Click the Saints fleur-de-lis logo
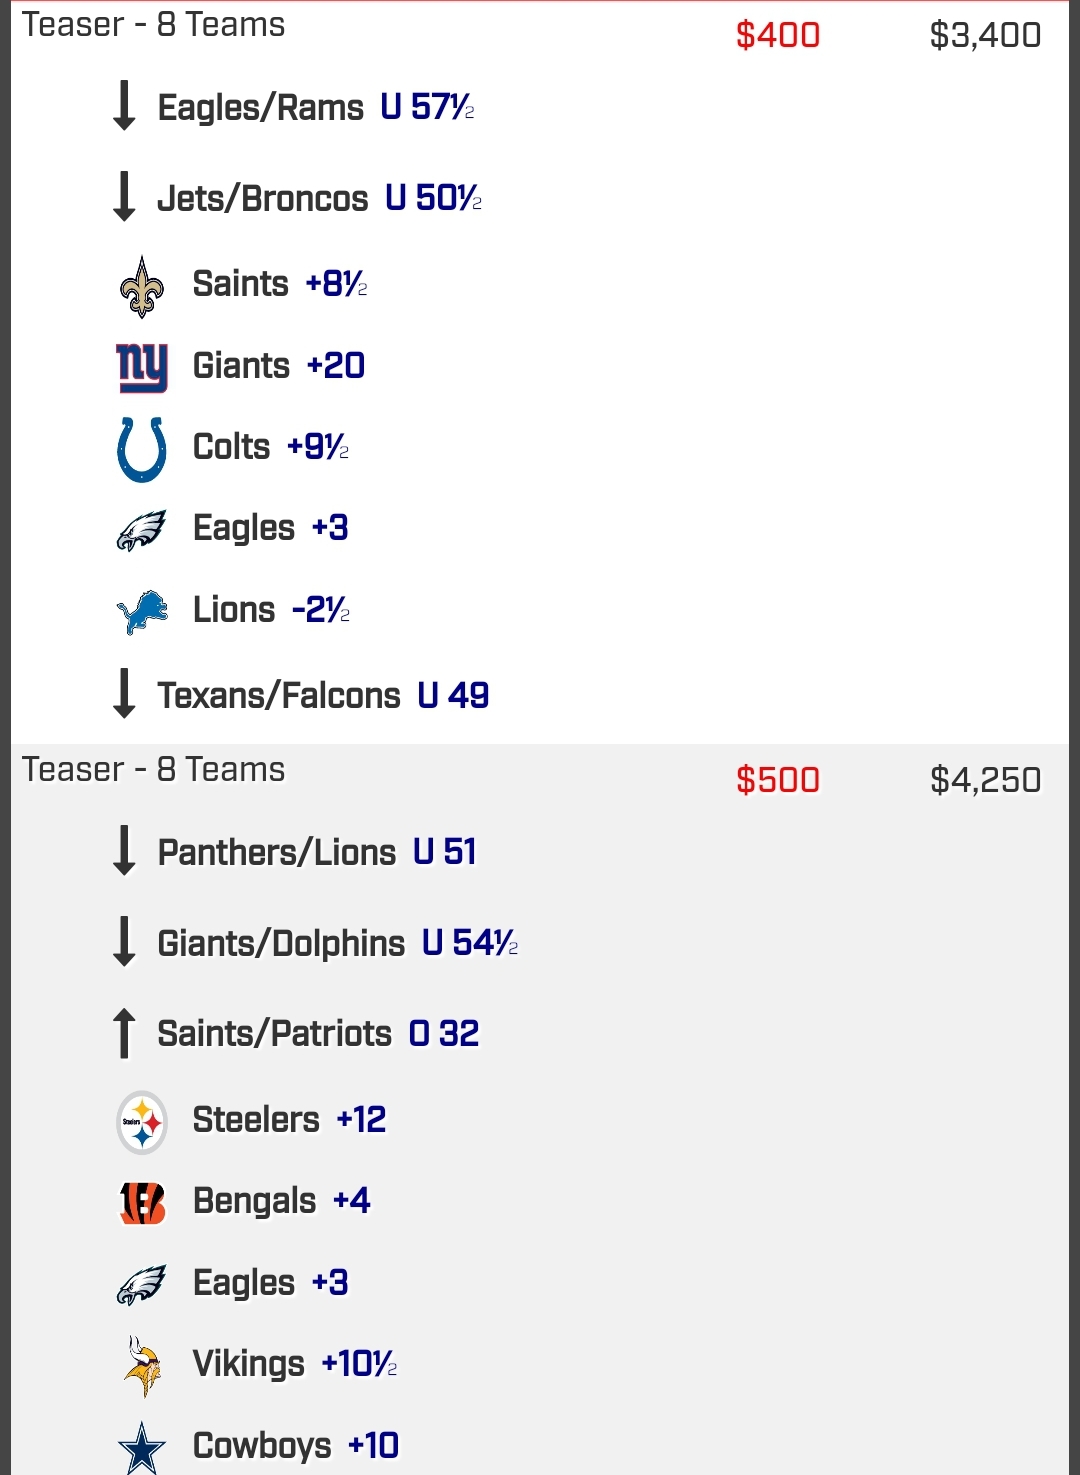 142,287
